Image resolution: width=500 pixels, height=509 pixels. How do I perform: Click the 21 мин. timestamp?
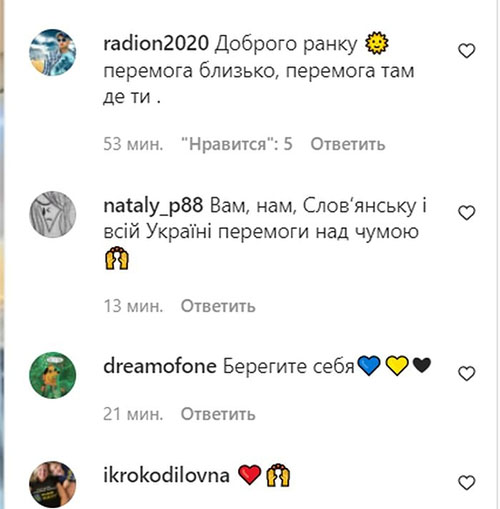(133, 414)
